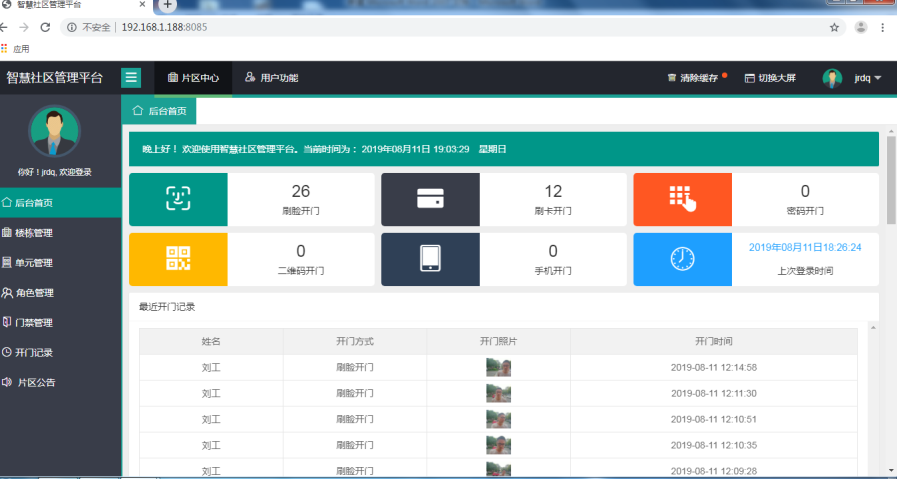Open 开门记录 in the sidebar
Screen dimensions: 897x479
tap(34, 352)
